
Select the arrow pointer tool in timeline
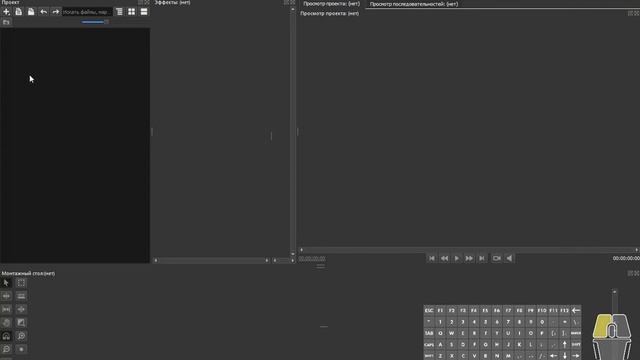tap(6, 283)
